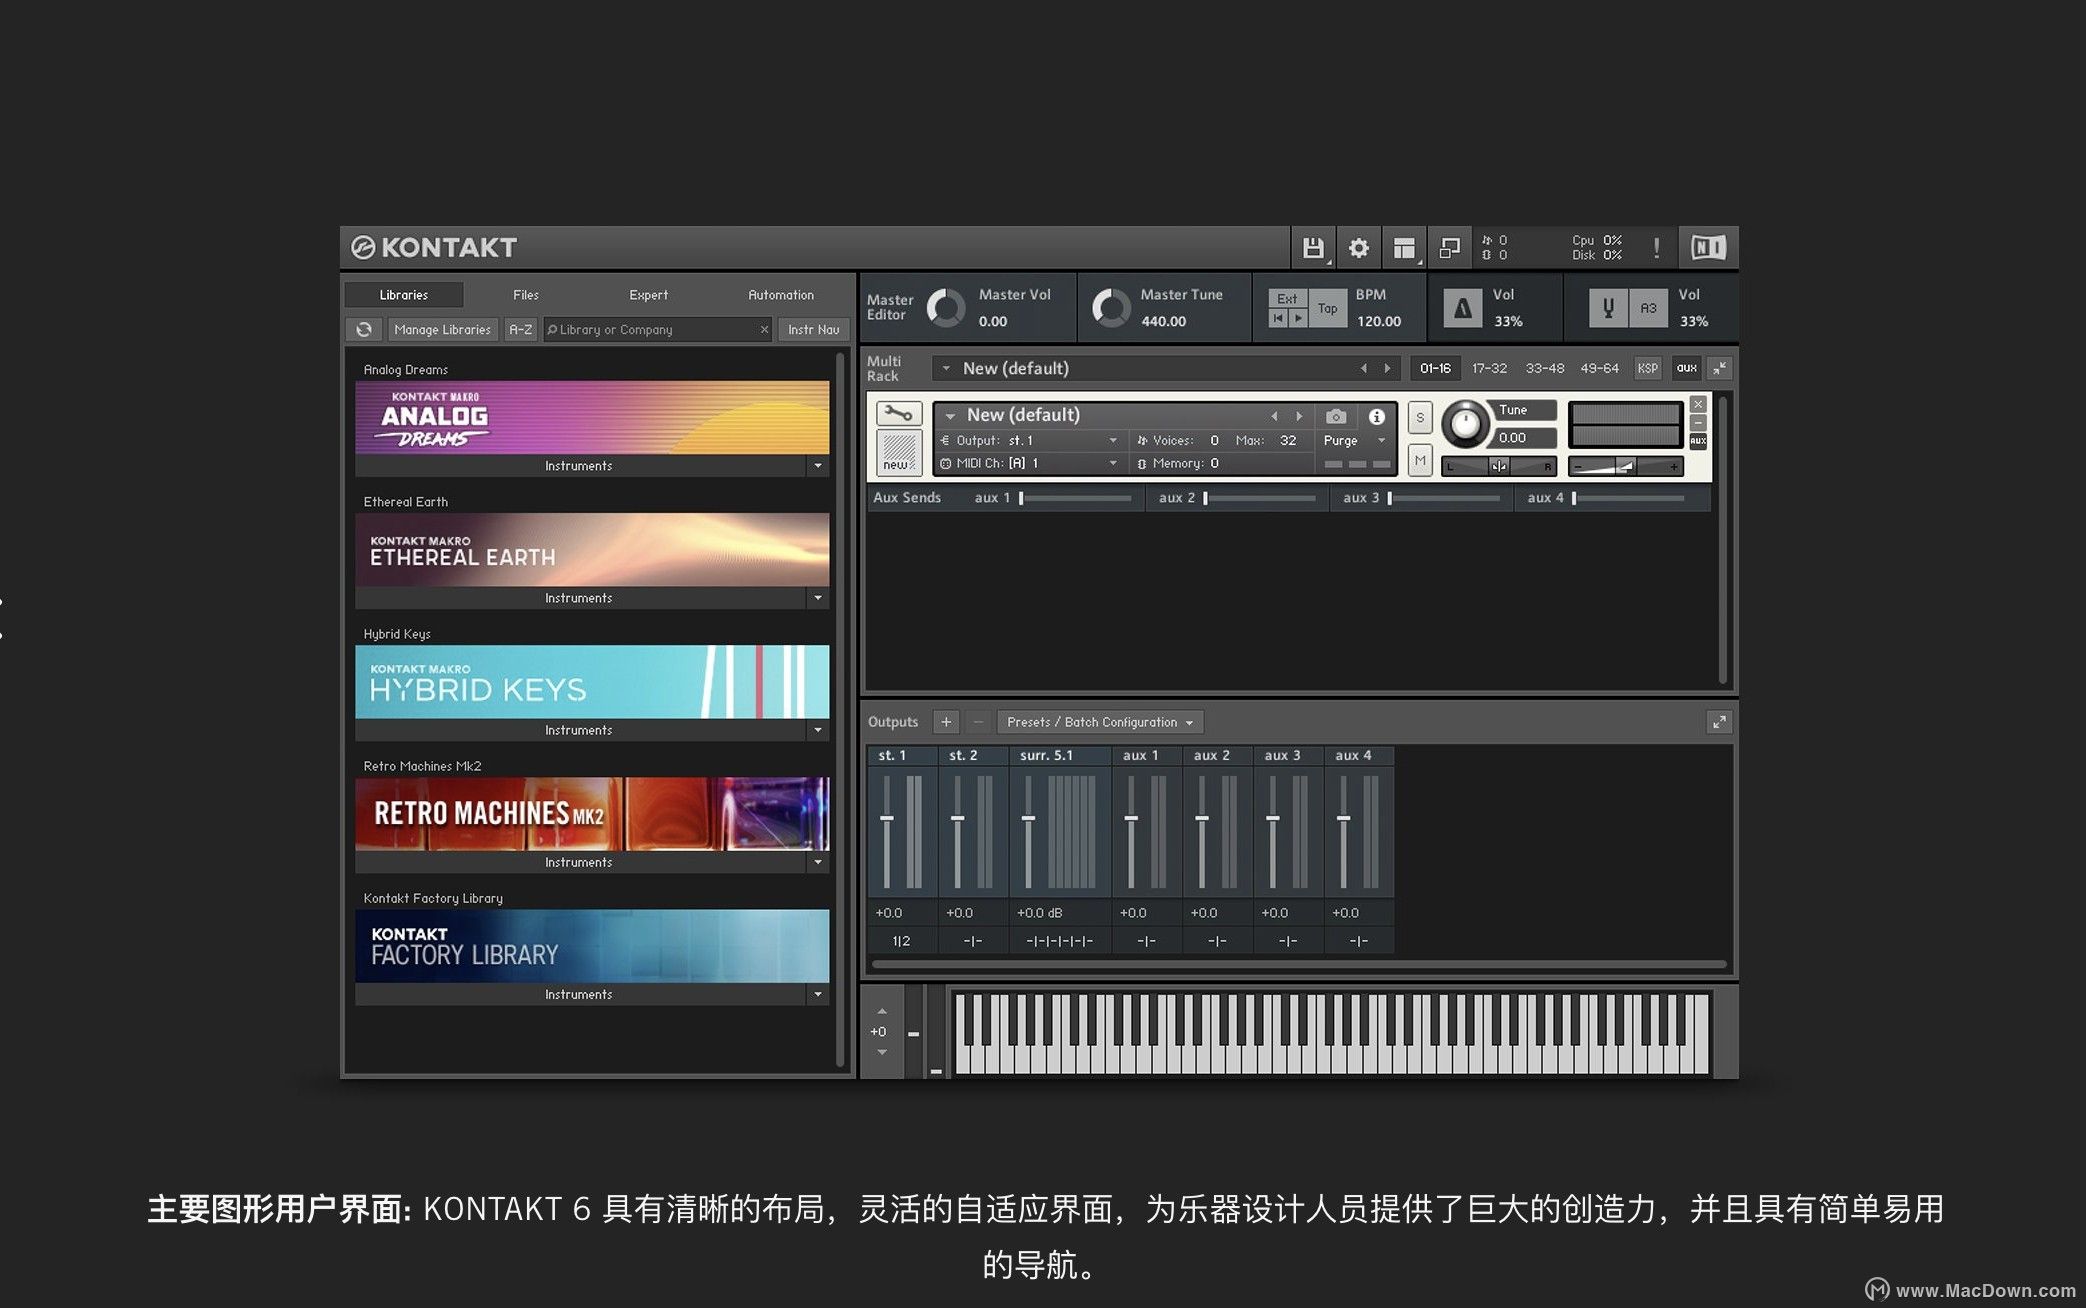Toggle the instrument AUX button on right edge
Image resolution: width=2086 pixels, height=1308 pixels.
(1698, 441)
